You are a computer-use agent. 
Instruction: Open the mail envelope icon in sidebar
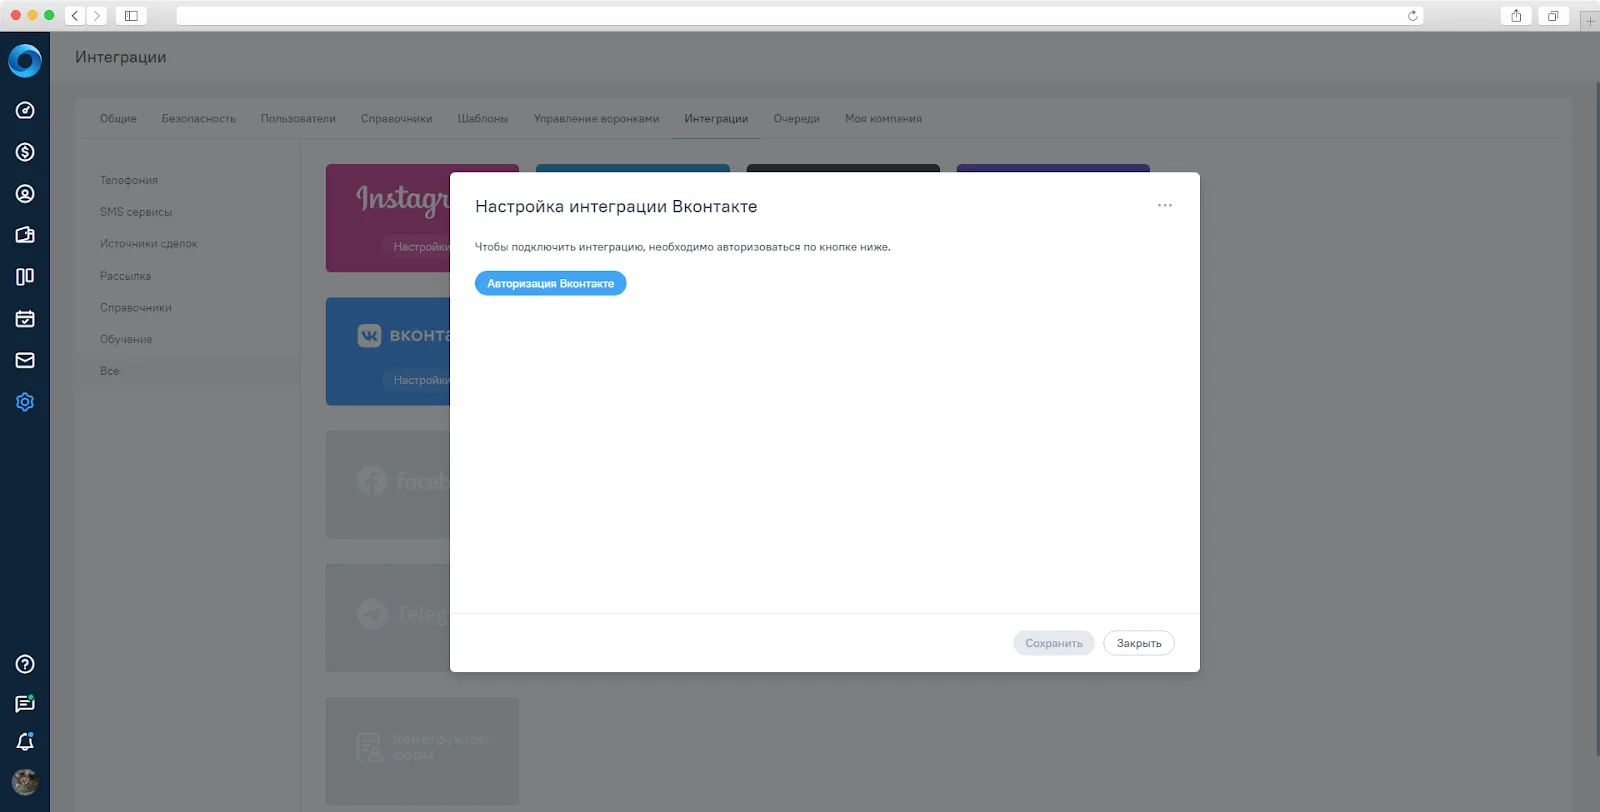[25, 360]
